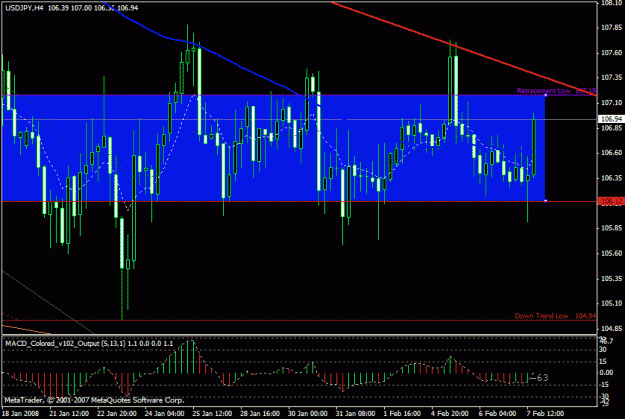Click the '25 Jan 12:00' time label
Viewport: 625px width, 419px height.
(212, 413)
